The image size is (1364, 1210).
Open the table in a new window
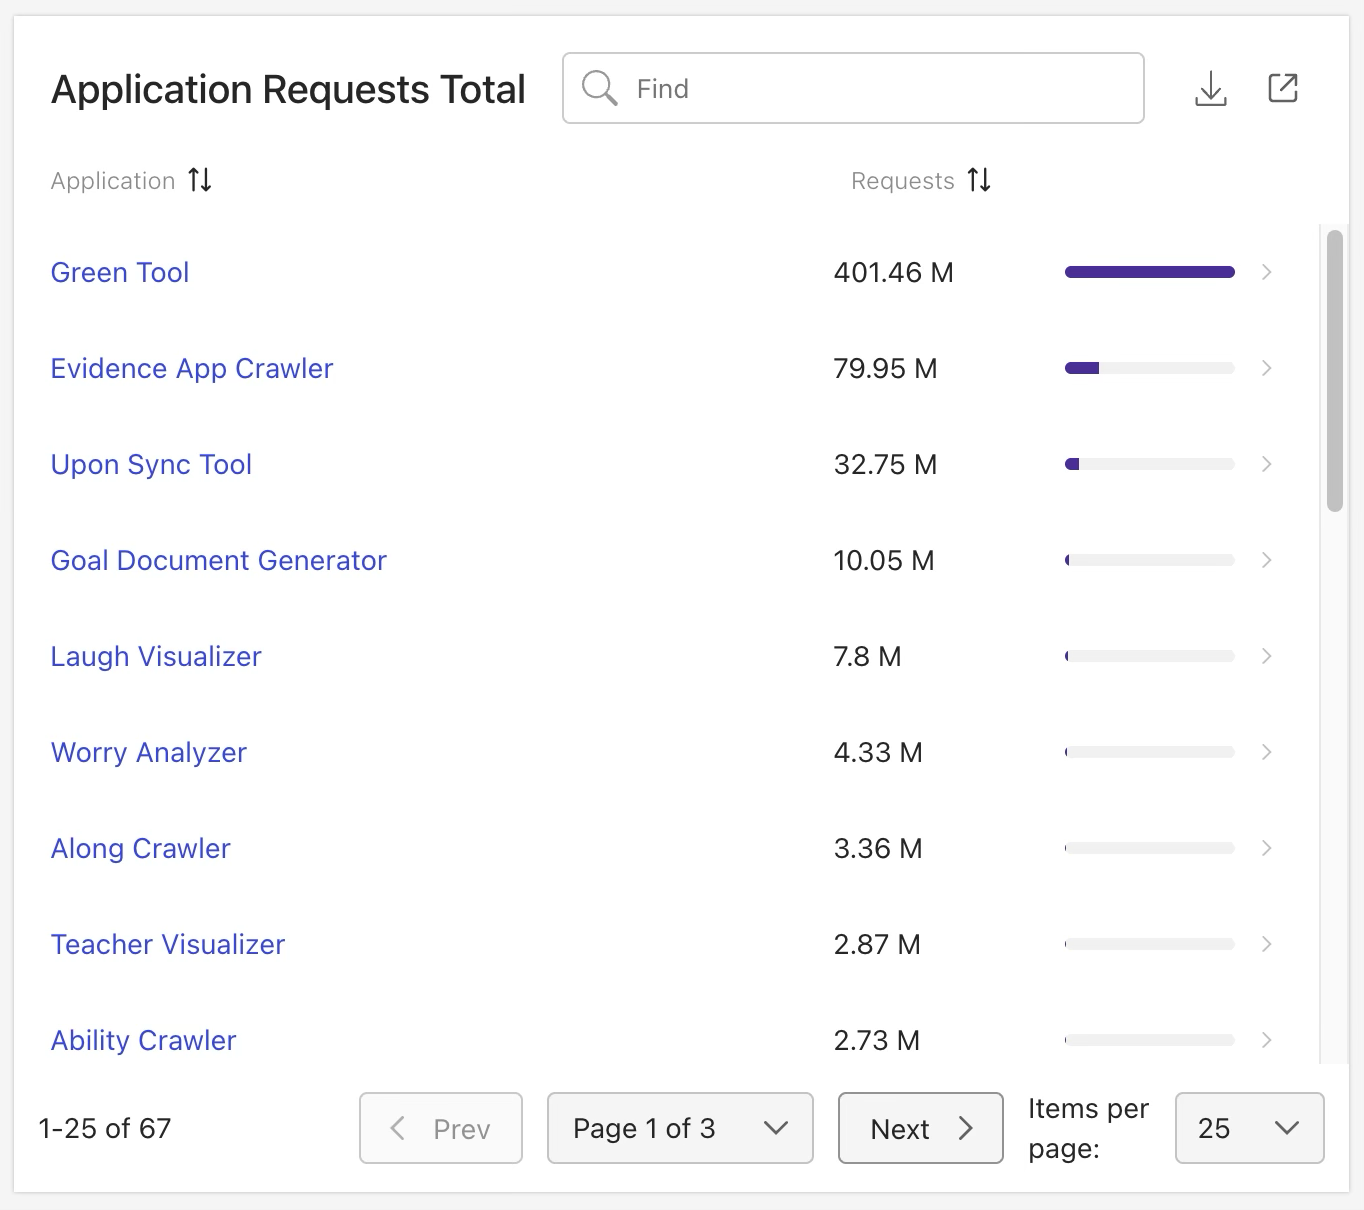(x=1283, y=88)
